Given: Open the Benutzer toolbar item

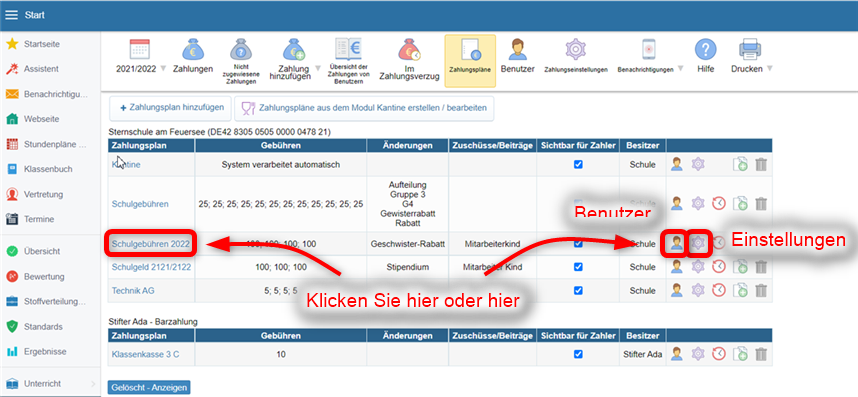Looking at the screenshot, I should 517,56.
